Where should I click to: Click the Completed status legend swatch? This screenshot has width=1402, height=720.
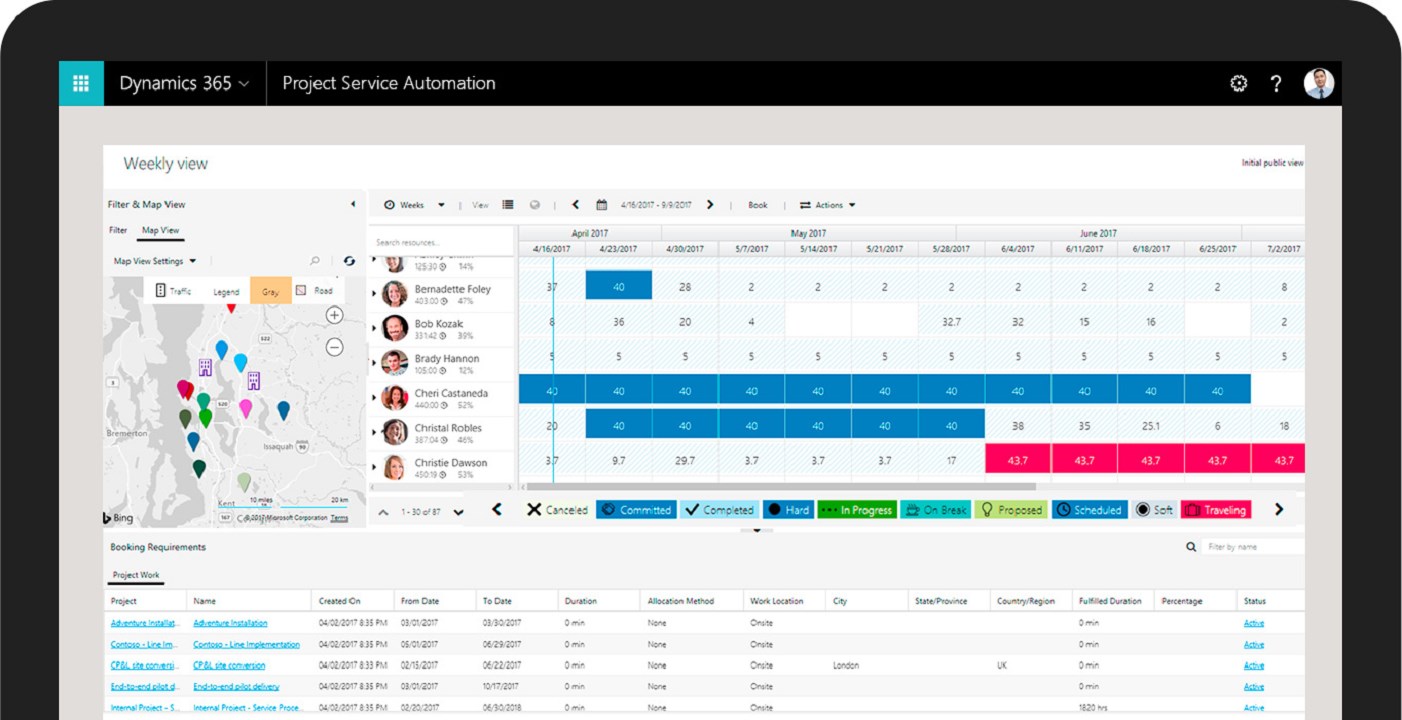[719, 510]
